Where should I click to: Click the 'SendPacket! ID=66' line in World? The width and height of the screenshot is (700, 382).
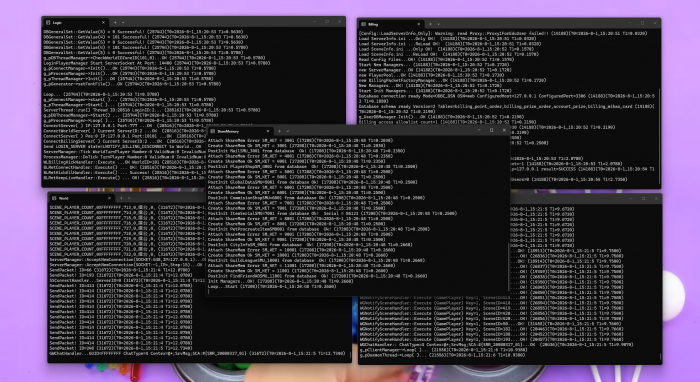(x=121, y=270)
